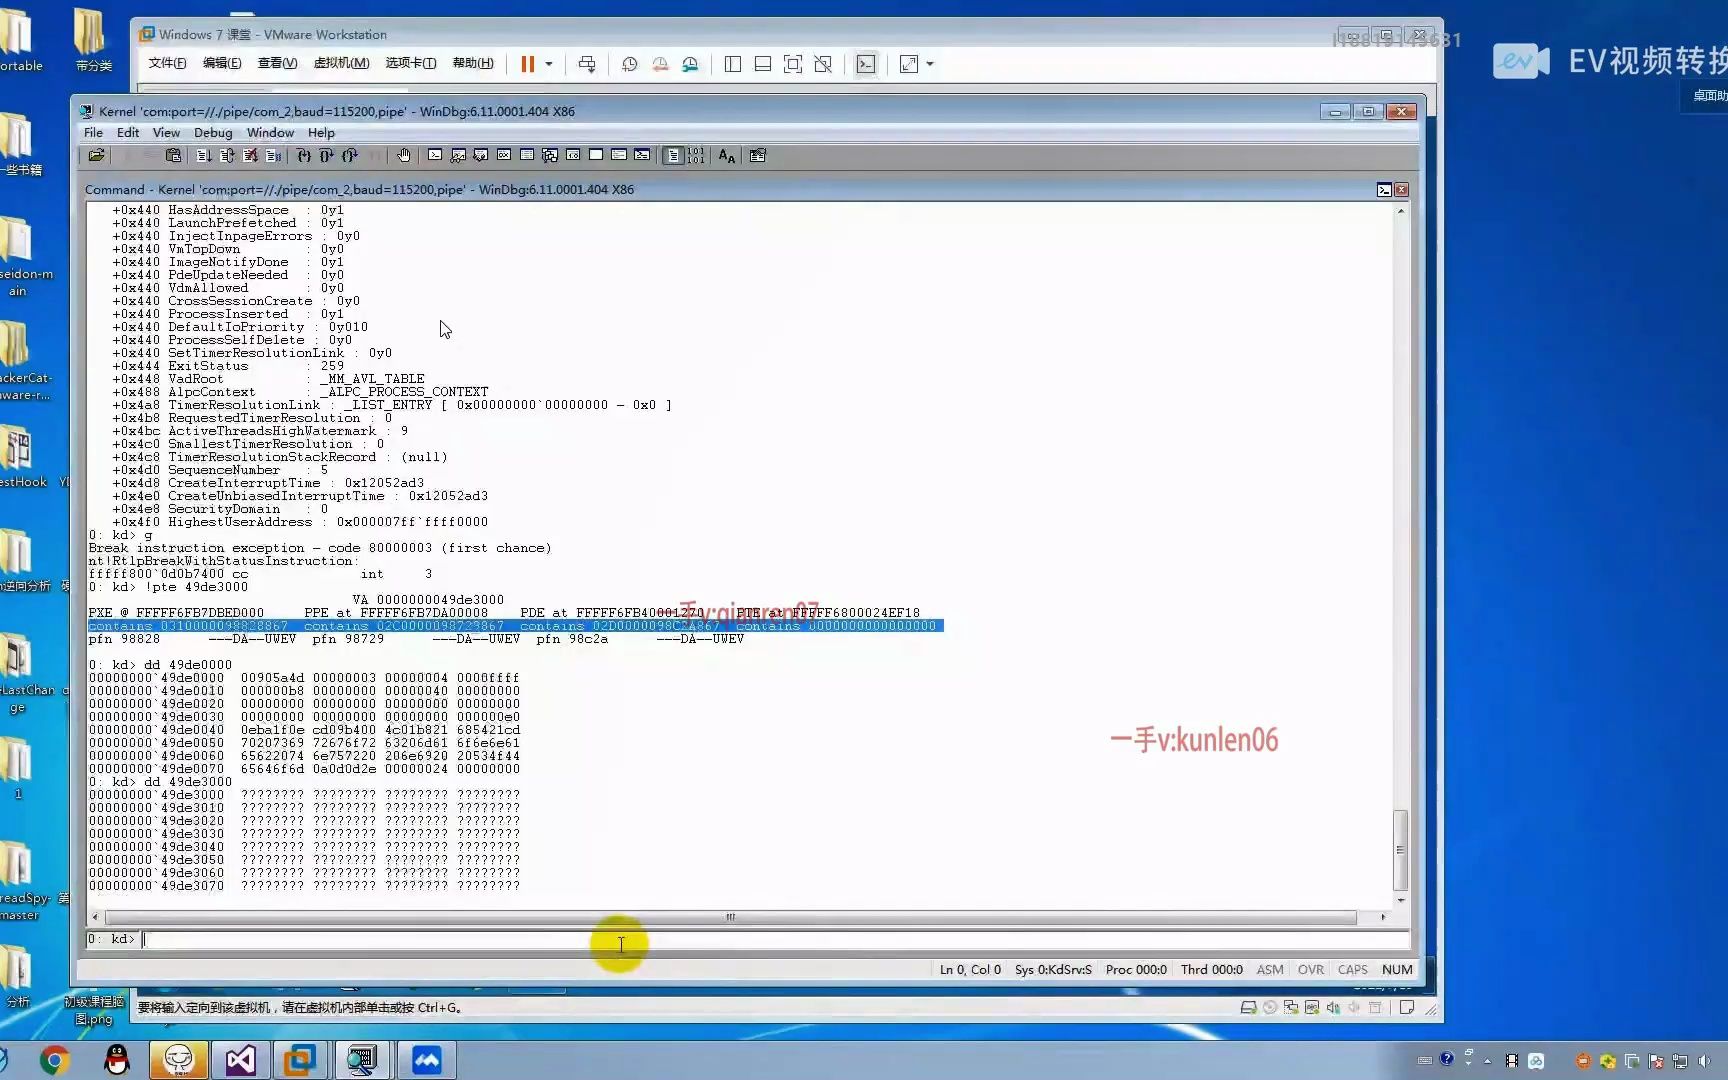Toggle Source mode on button

(673, 155)
